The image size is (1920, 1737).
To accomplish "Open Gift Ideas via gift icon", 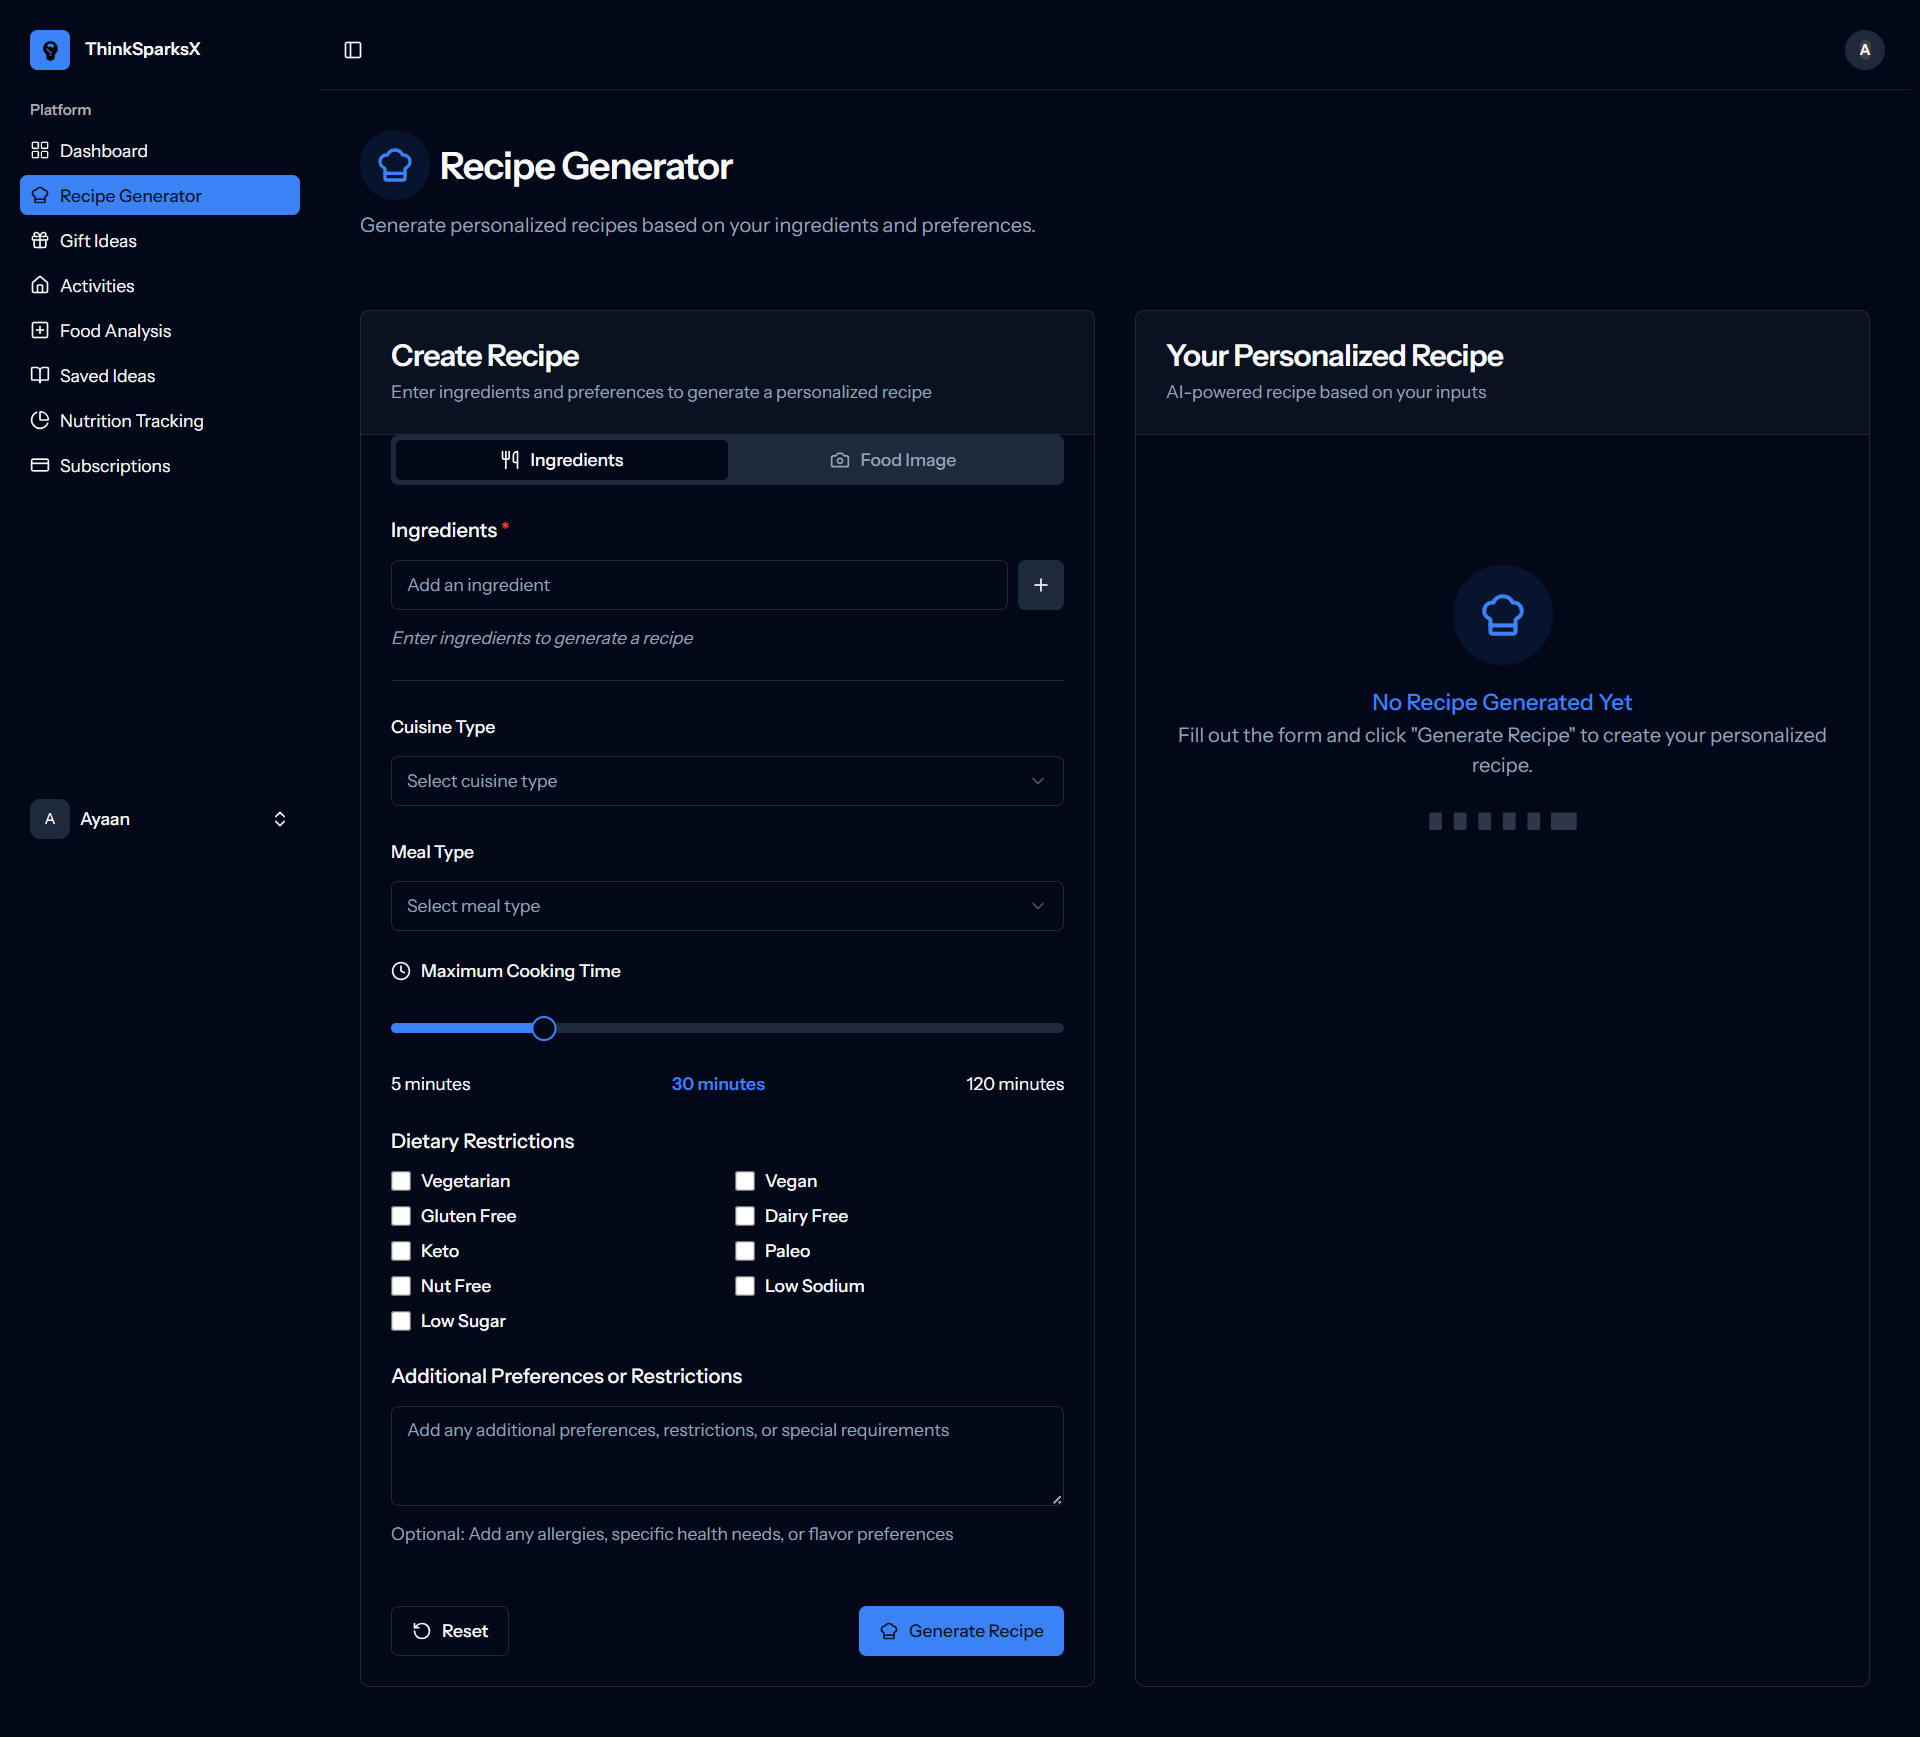I will pos(40,240).
